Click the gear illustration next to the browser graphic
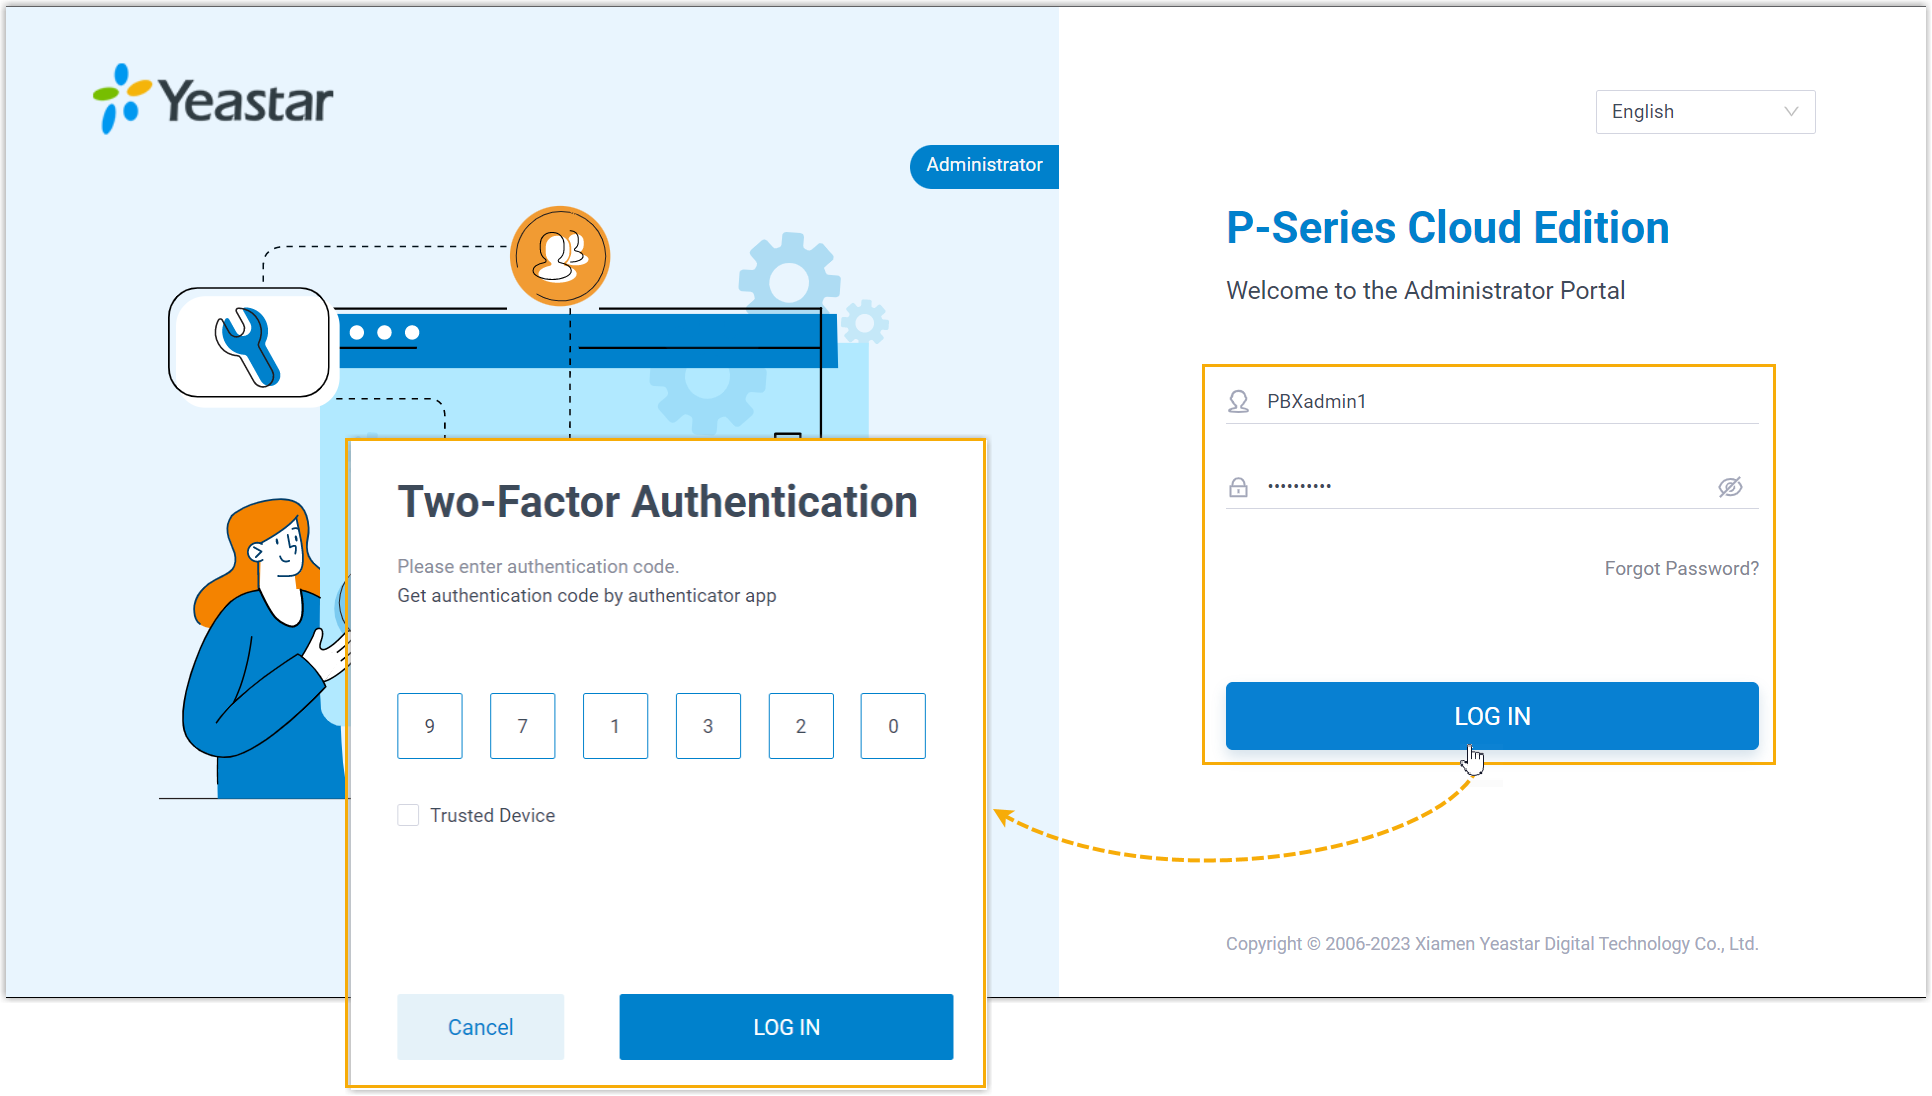Viewport: 1932px width, 1096px height. (x=789, y=279)
